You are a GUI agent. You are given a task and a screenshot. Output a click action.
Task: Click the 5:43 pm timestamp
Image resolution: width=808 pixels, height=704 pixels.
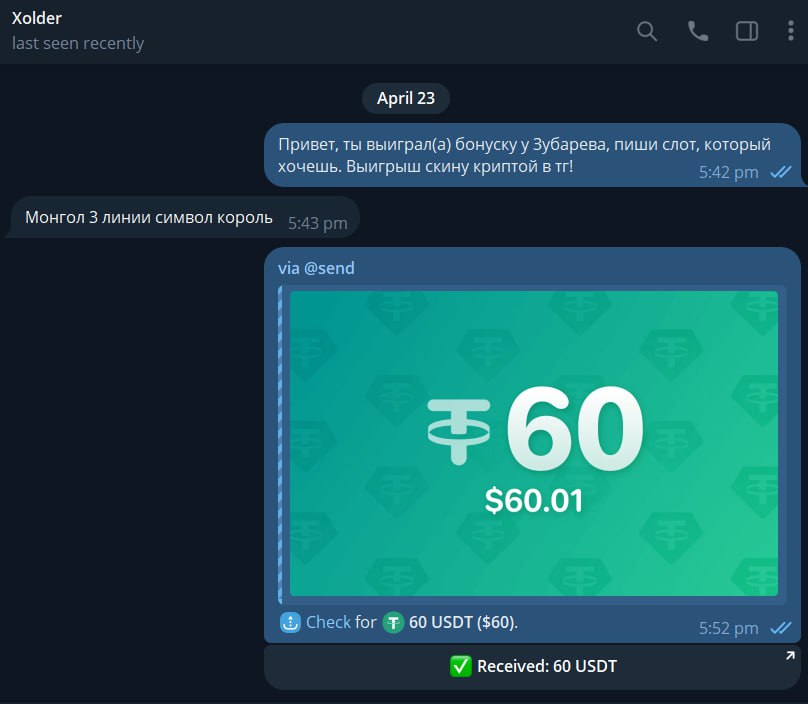317,223
